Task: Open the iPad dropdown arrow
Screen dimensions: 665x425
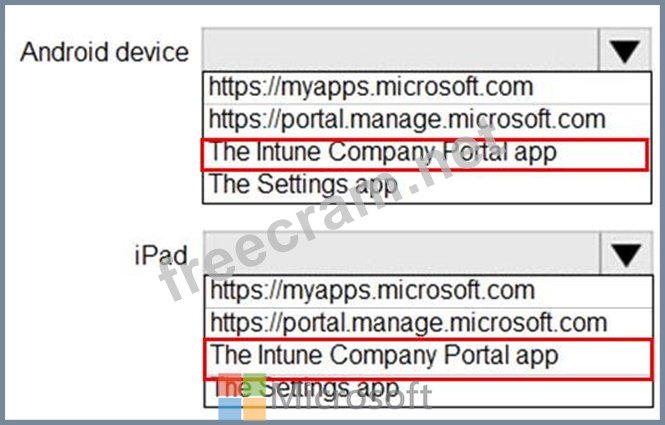Action: 626,254
